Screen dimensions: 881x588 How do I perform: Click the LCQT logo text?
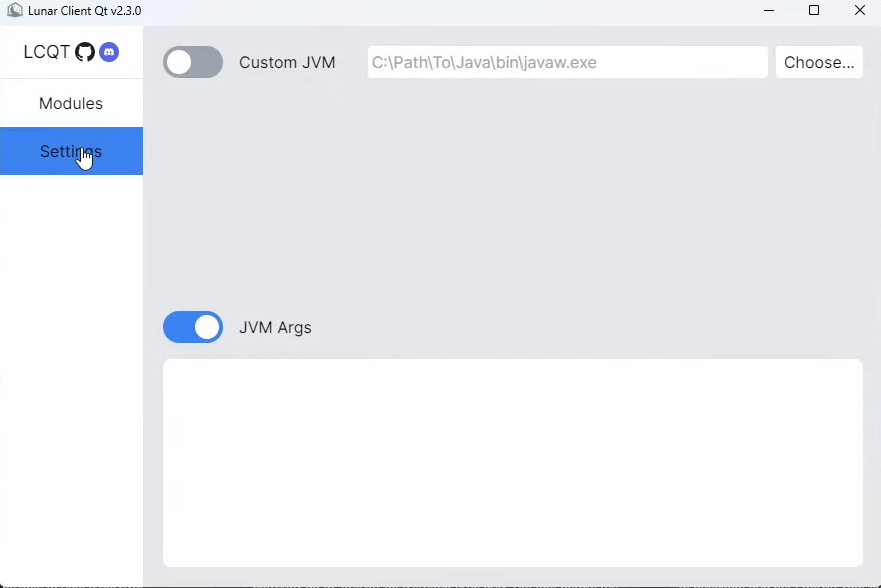(x=47, y=52)
